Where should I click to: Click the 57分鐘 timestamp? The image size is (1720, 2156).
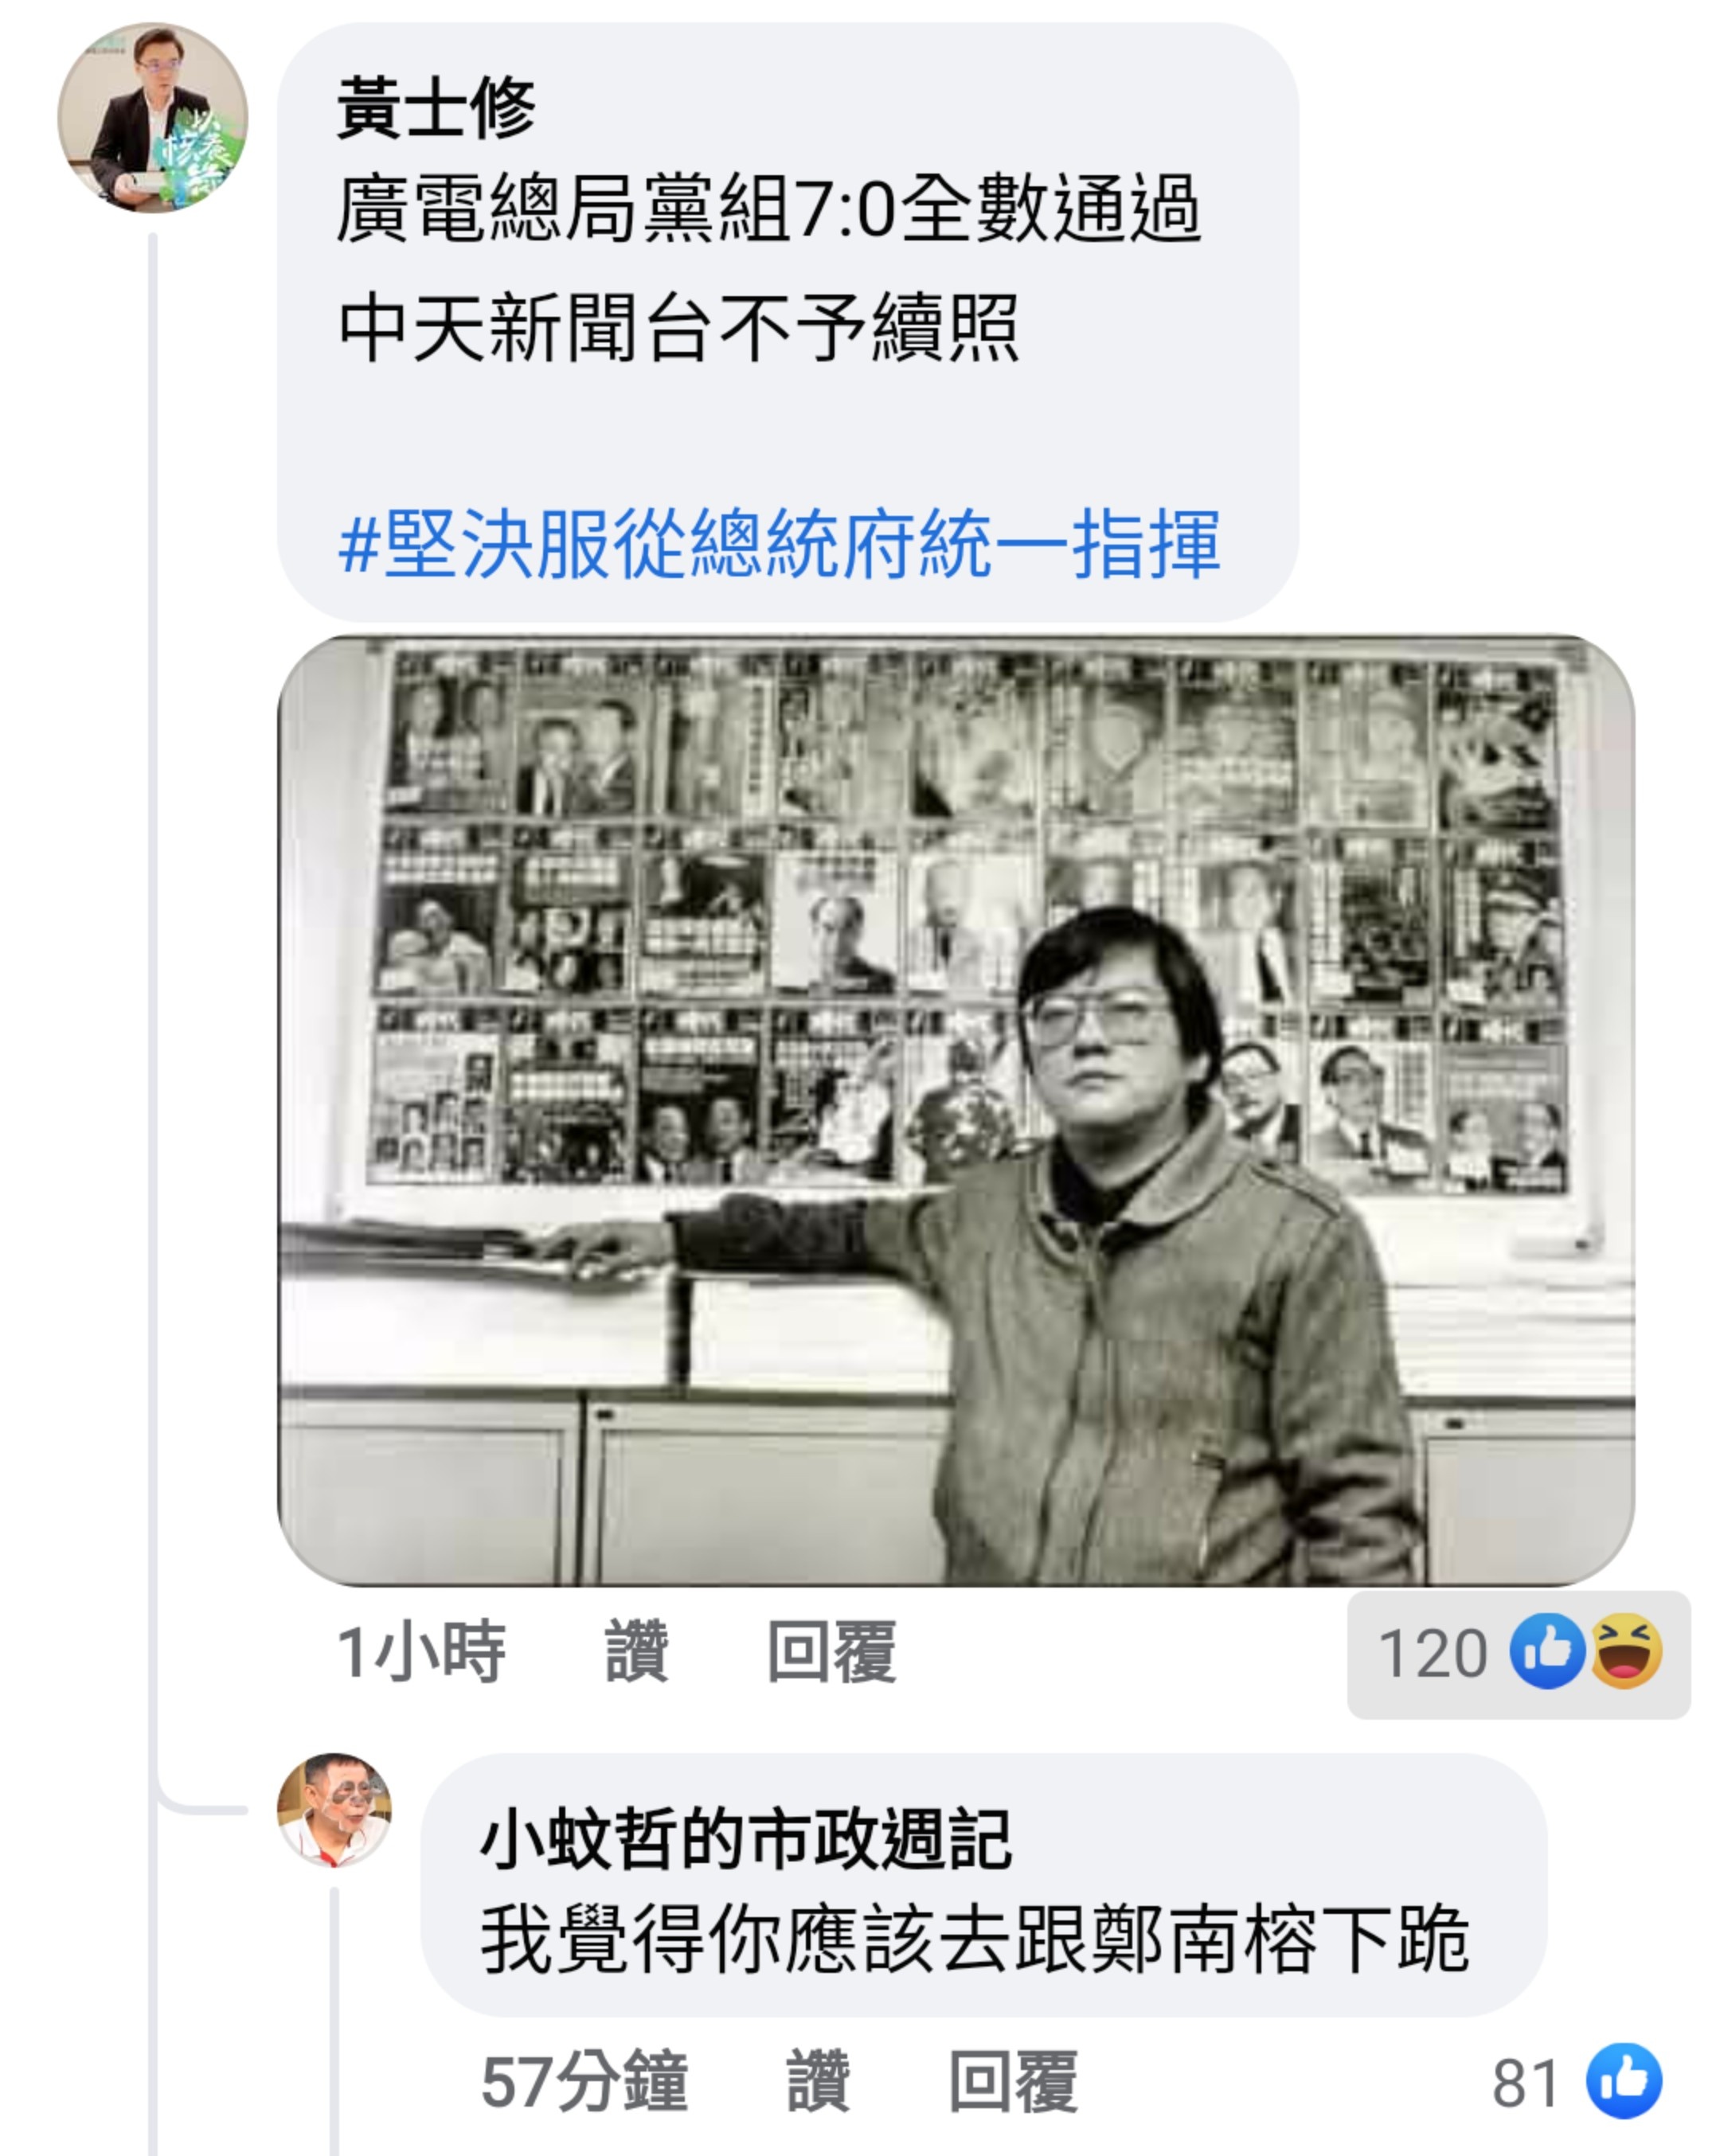tap(584, 2081)
